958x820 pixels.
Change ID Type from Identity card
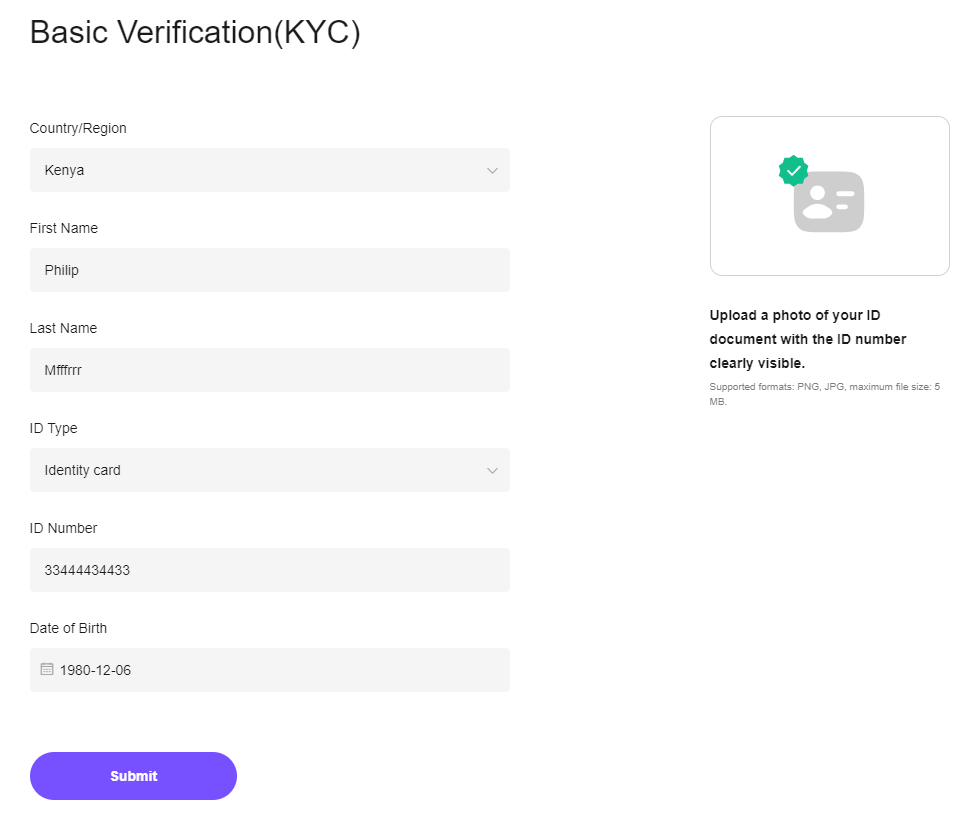click(x=270, y=470)
